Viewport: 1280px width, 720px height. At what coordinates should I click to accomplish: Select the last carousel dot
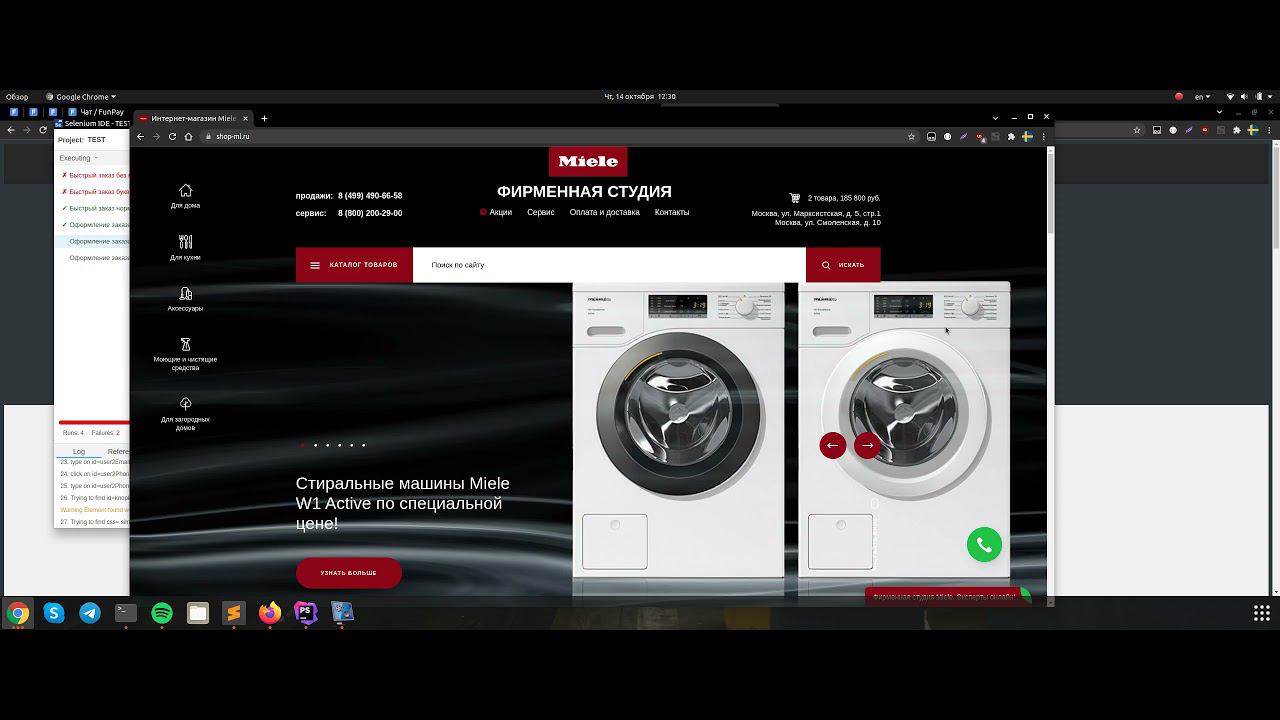coord(363,445)
